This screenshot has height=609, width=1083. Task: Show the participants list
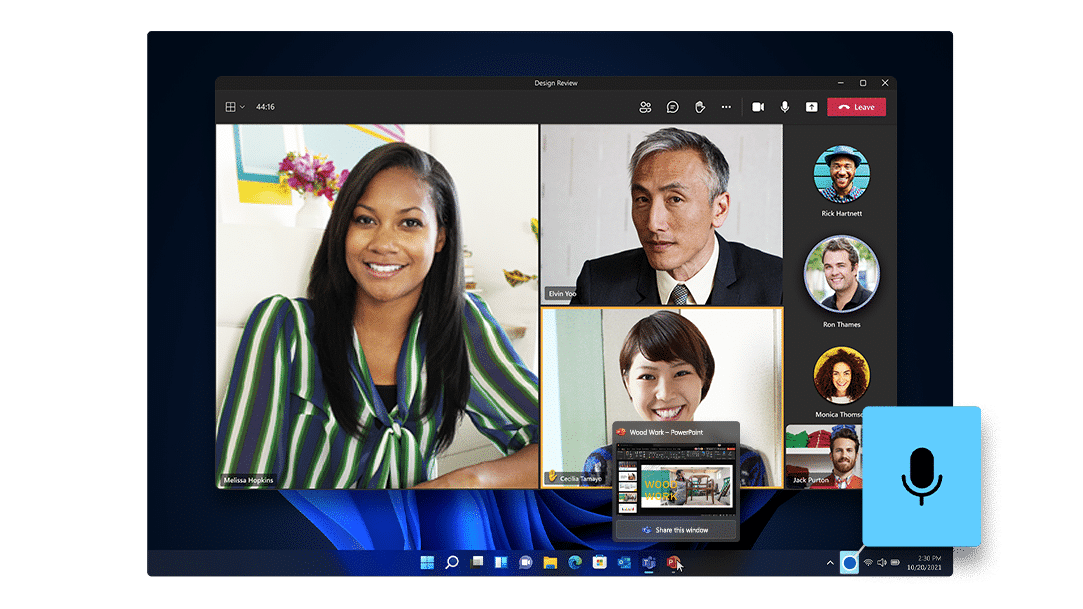coord(645,107)
